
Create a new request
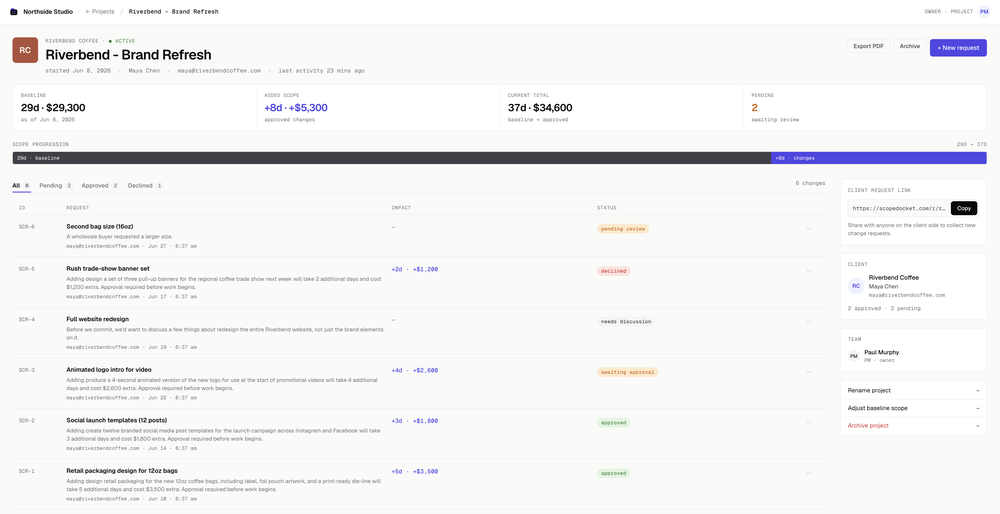(x=958, y=48)
